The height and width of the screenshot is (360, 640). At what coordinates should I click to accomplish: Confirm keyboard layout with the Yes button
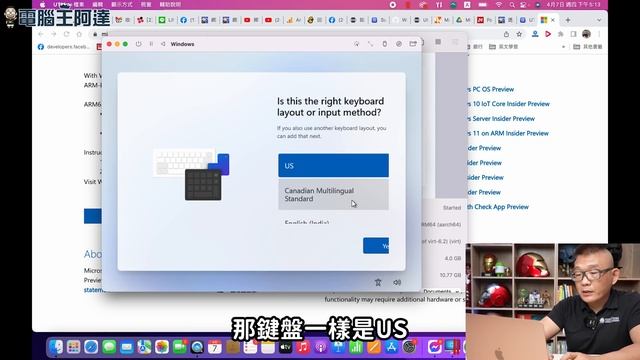tap(376, 246)
